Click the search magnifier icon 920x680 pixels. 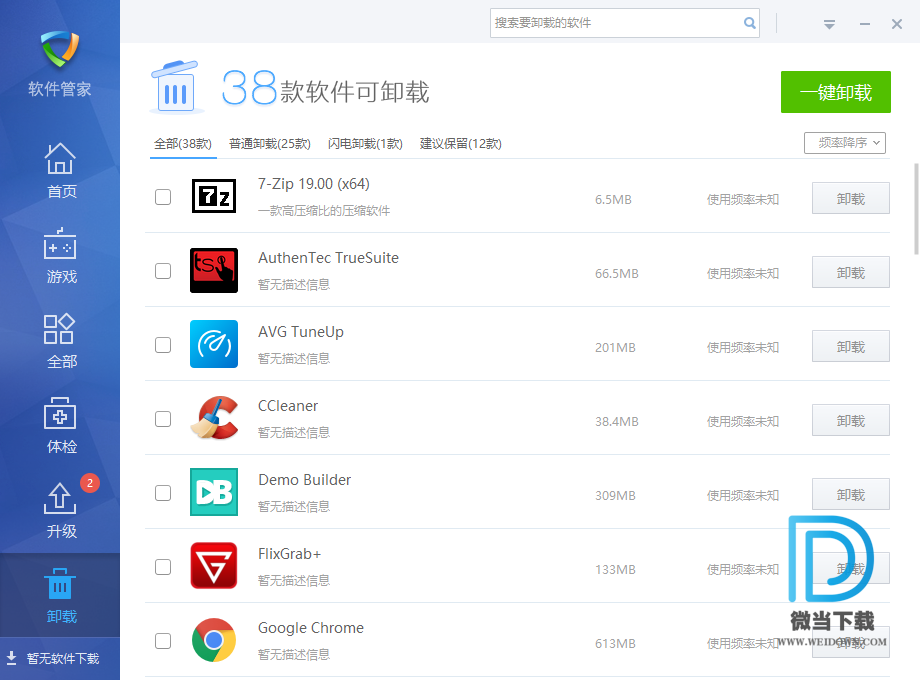749,23
